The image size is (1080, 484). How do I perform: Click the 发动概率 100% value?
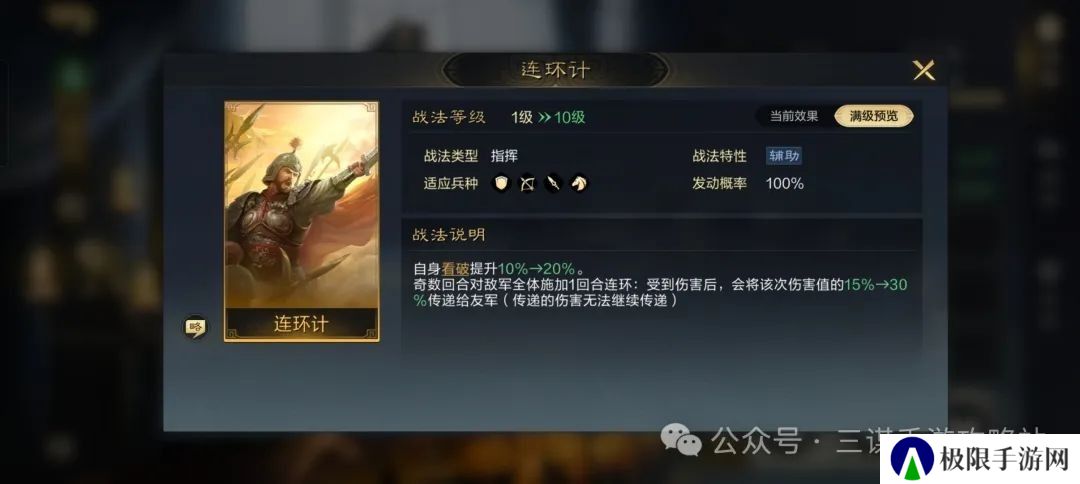[x=785, y=184]
